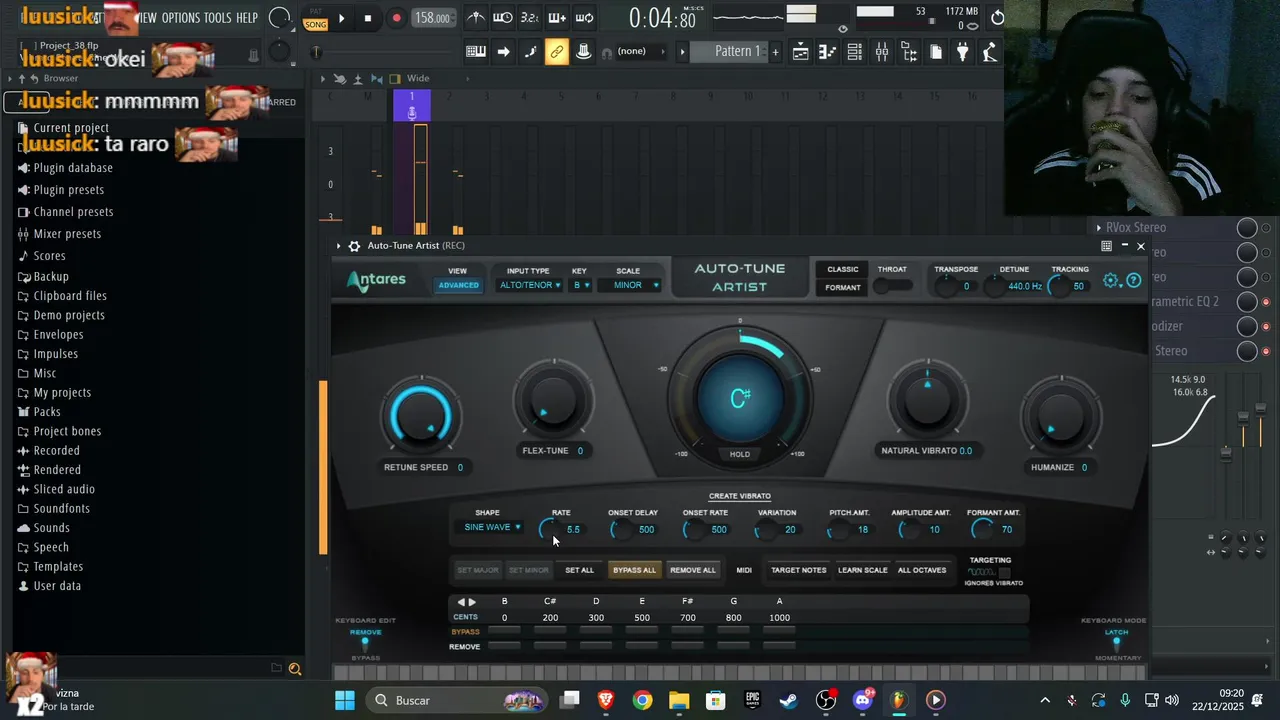The height and width of the screenshot is (720, 1280).
Task: Open the INPUT TYPE Alto/Tenor dropdown
Action: 530,285
